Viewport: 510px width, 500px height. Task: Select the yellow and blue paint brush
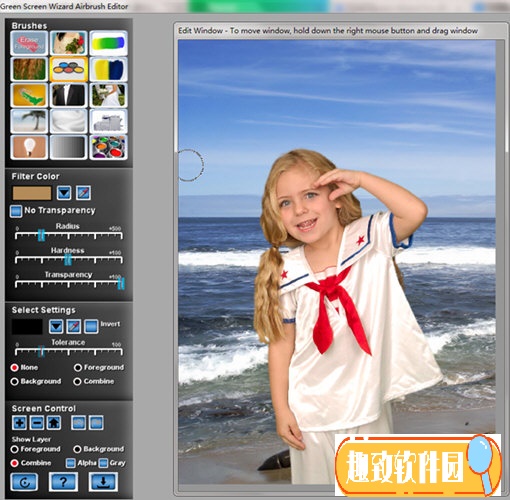coord(108,69)
